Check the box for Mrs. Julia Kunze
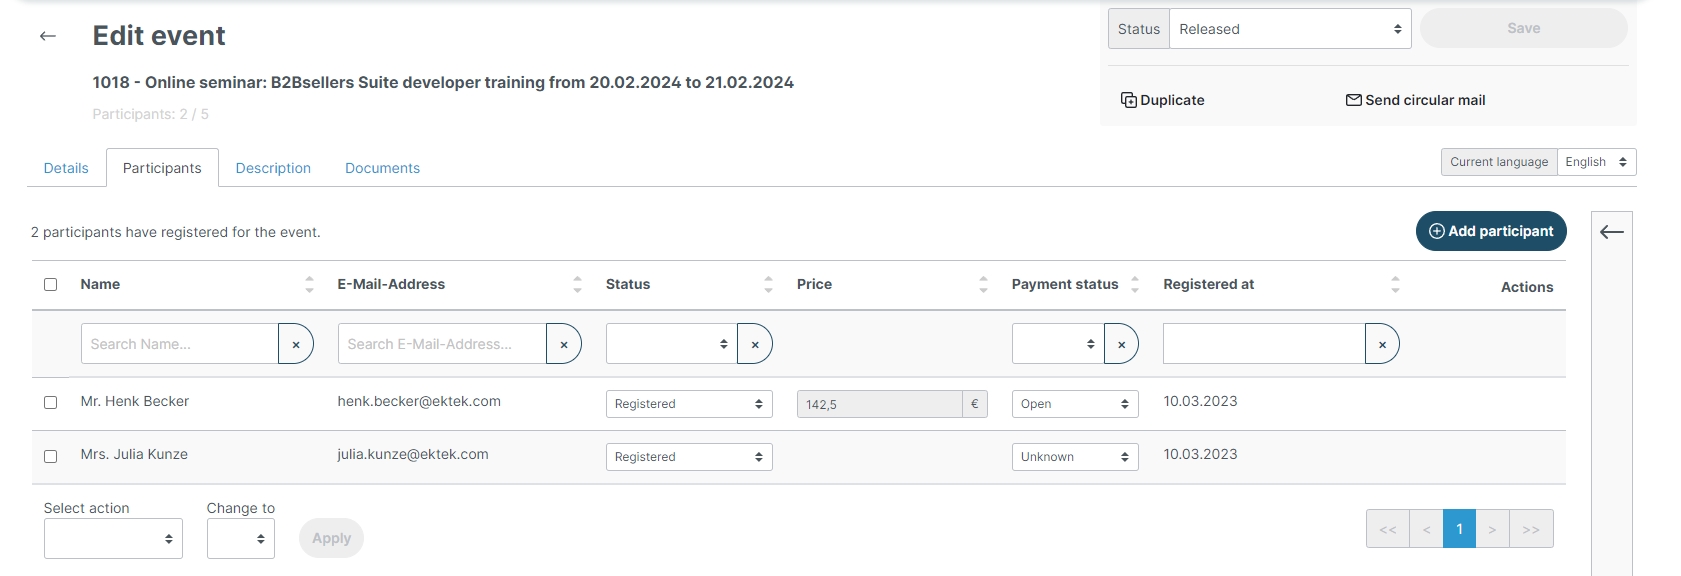The height and width of the screenshot is (576, 1681). click(51, 456)
